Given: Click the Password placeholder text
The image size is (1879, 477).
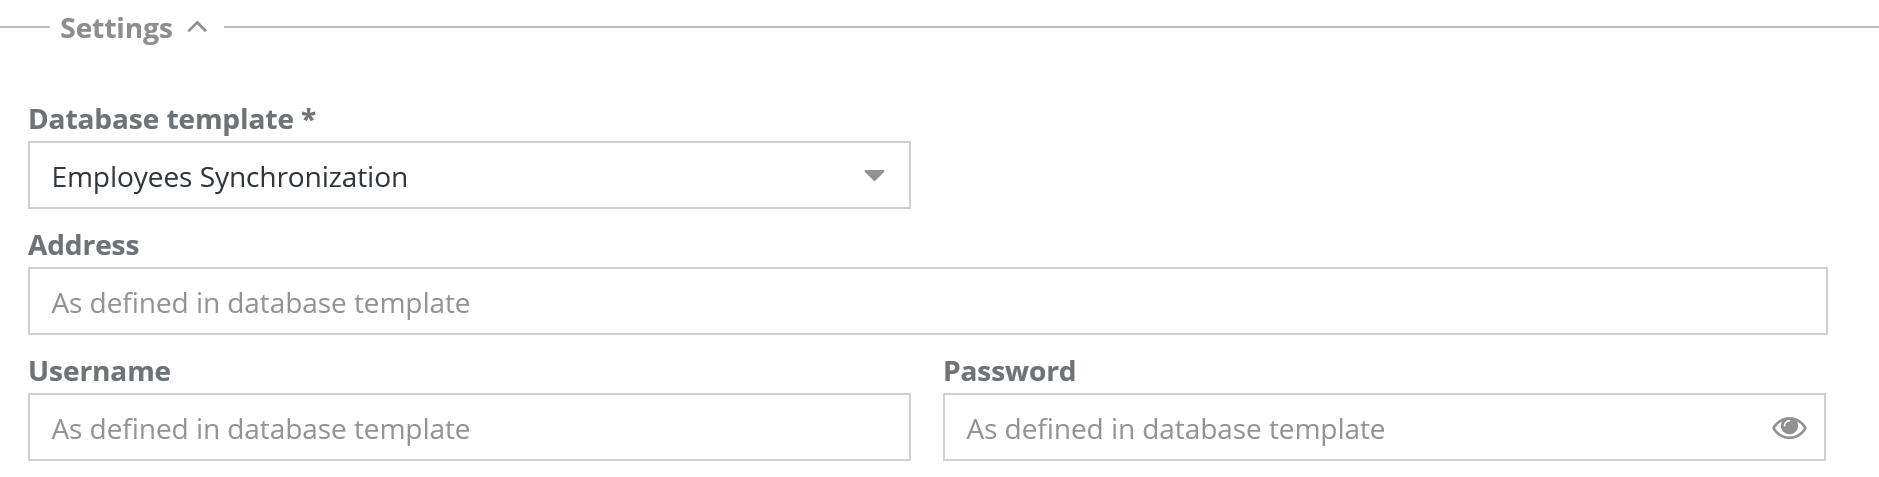Looking at the screenshot, I should pos(1175,429).
